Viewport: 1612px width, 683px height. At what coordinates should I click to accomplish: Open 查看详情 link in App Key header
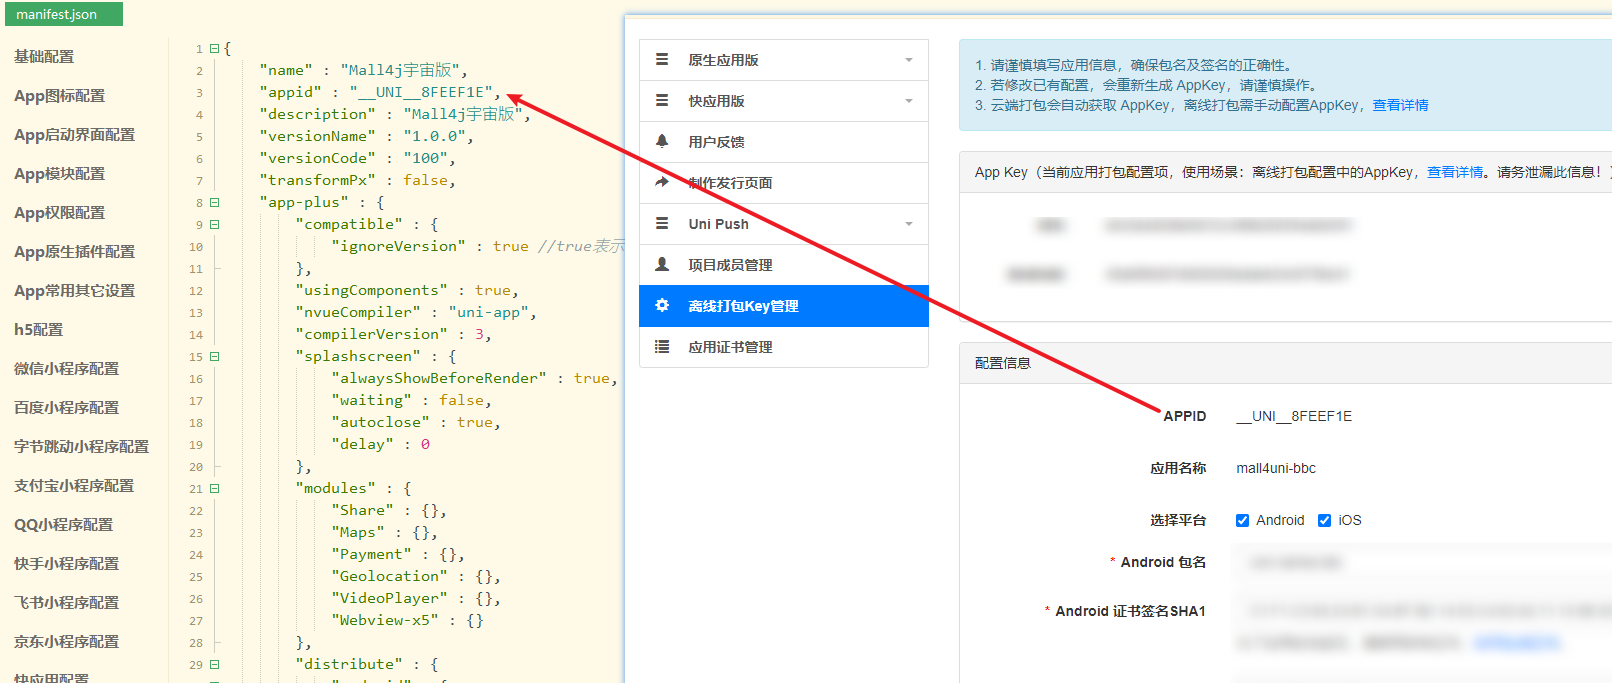tap(1454, 172)
